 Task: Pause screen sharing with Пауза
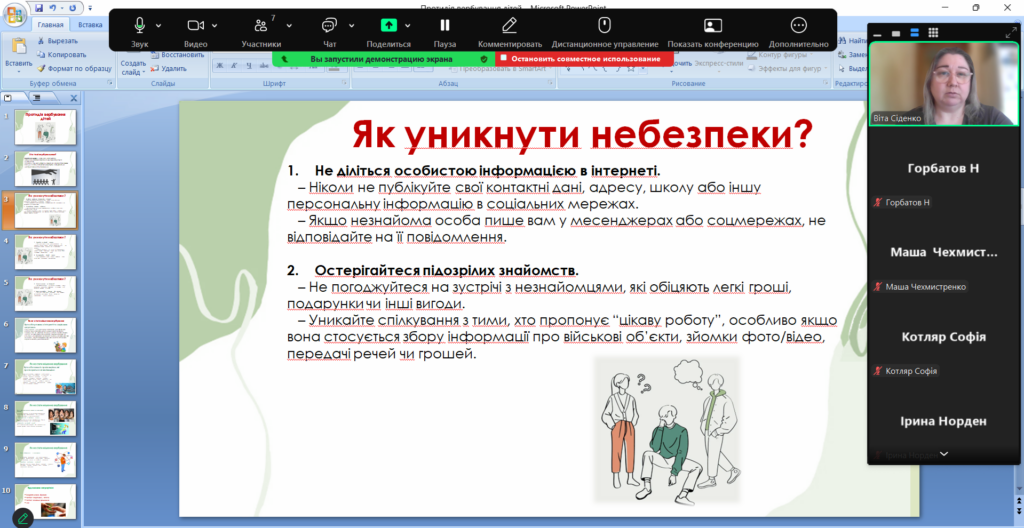[445, 25]
